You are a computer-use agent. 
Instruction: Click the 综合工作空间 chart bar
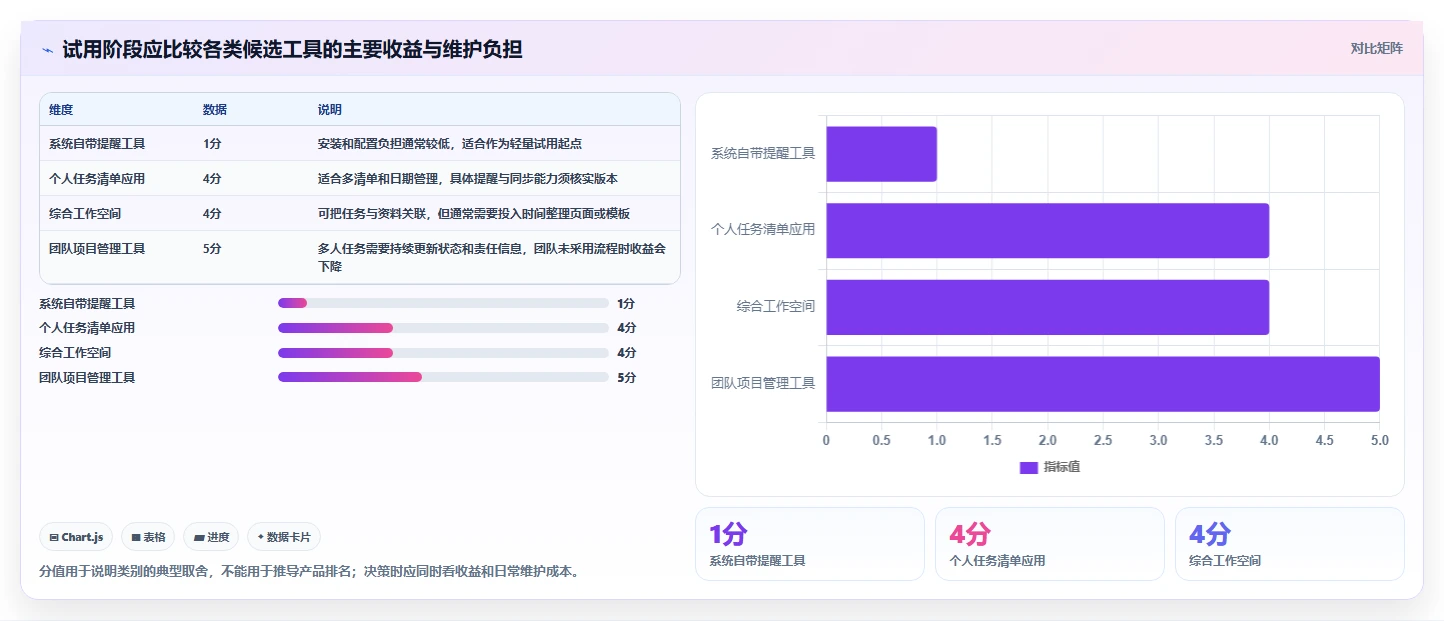point(1047,307)
